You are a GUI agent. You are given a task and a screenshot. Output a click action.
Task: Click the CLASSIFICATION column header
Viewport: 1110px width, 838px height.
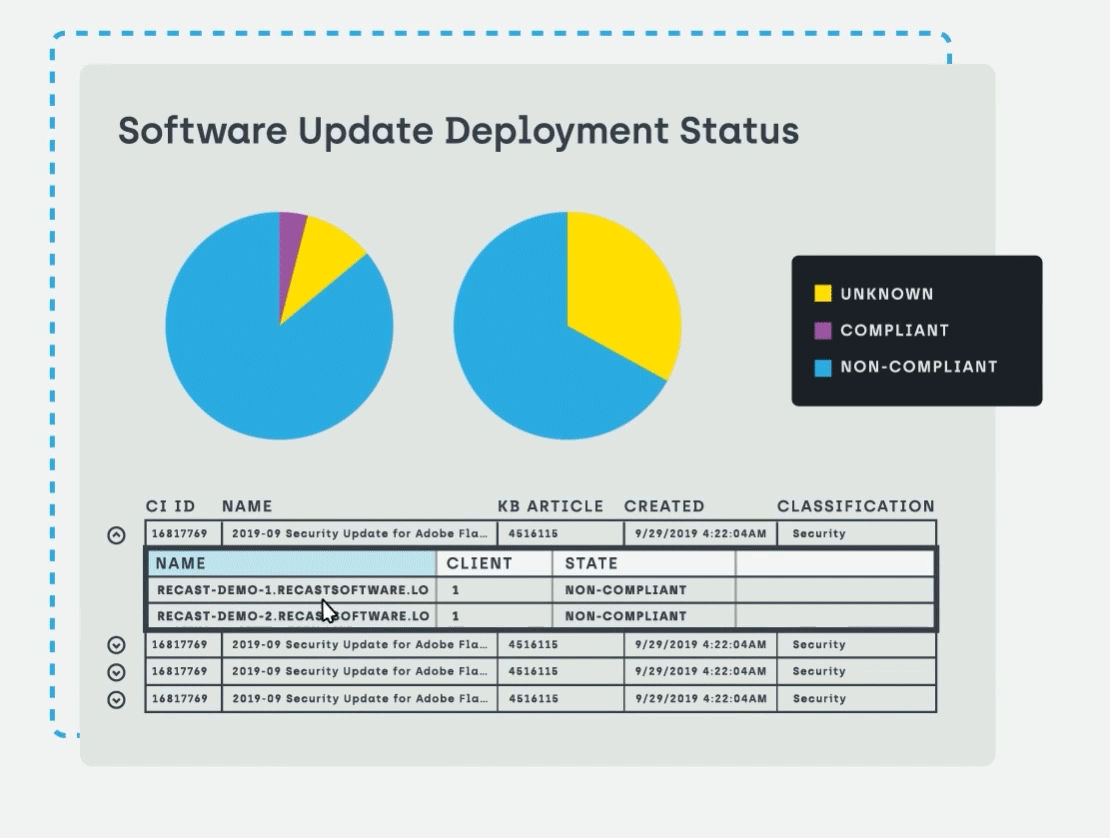[855, 506]
